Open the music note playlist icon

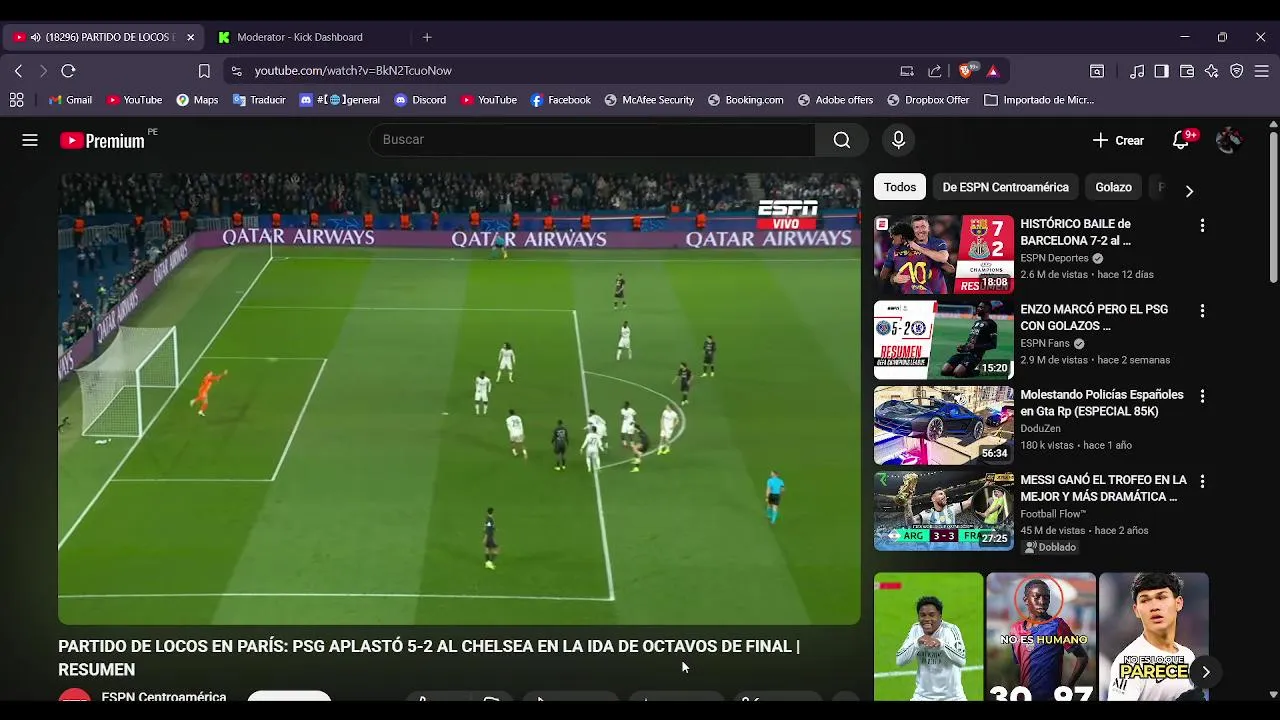coord(1137,71)
